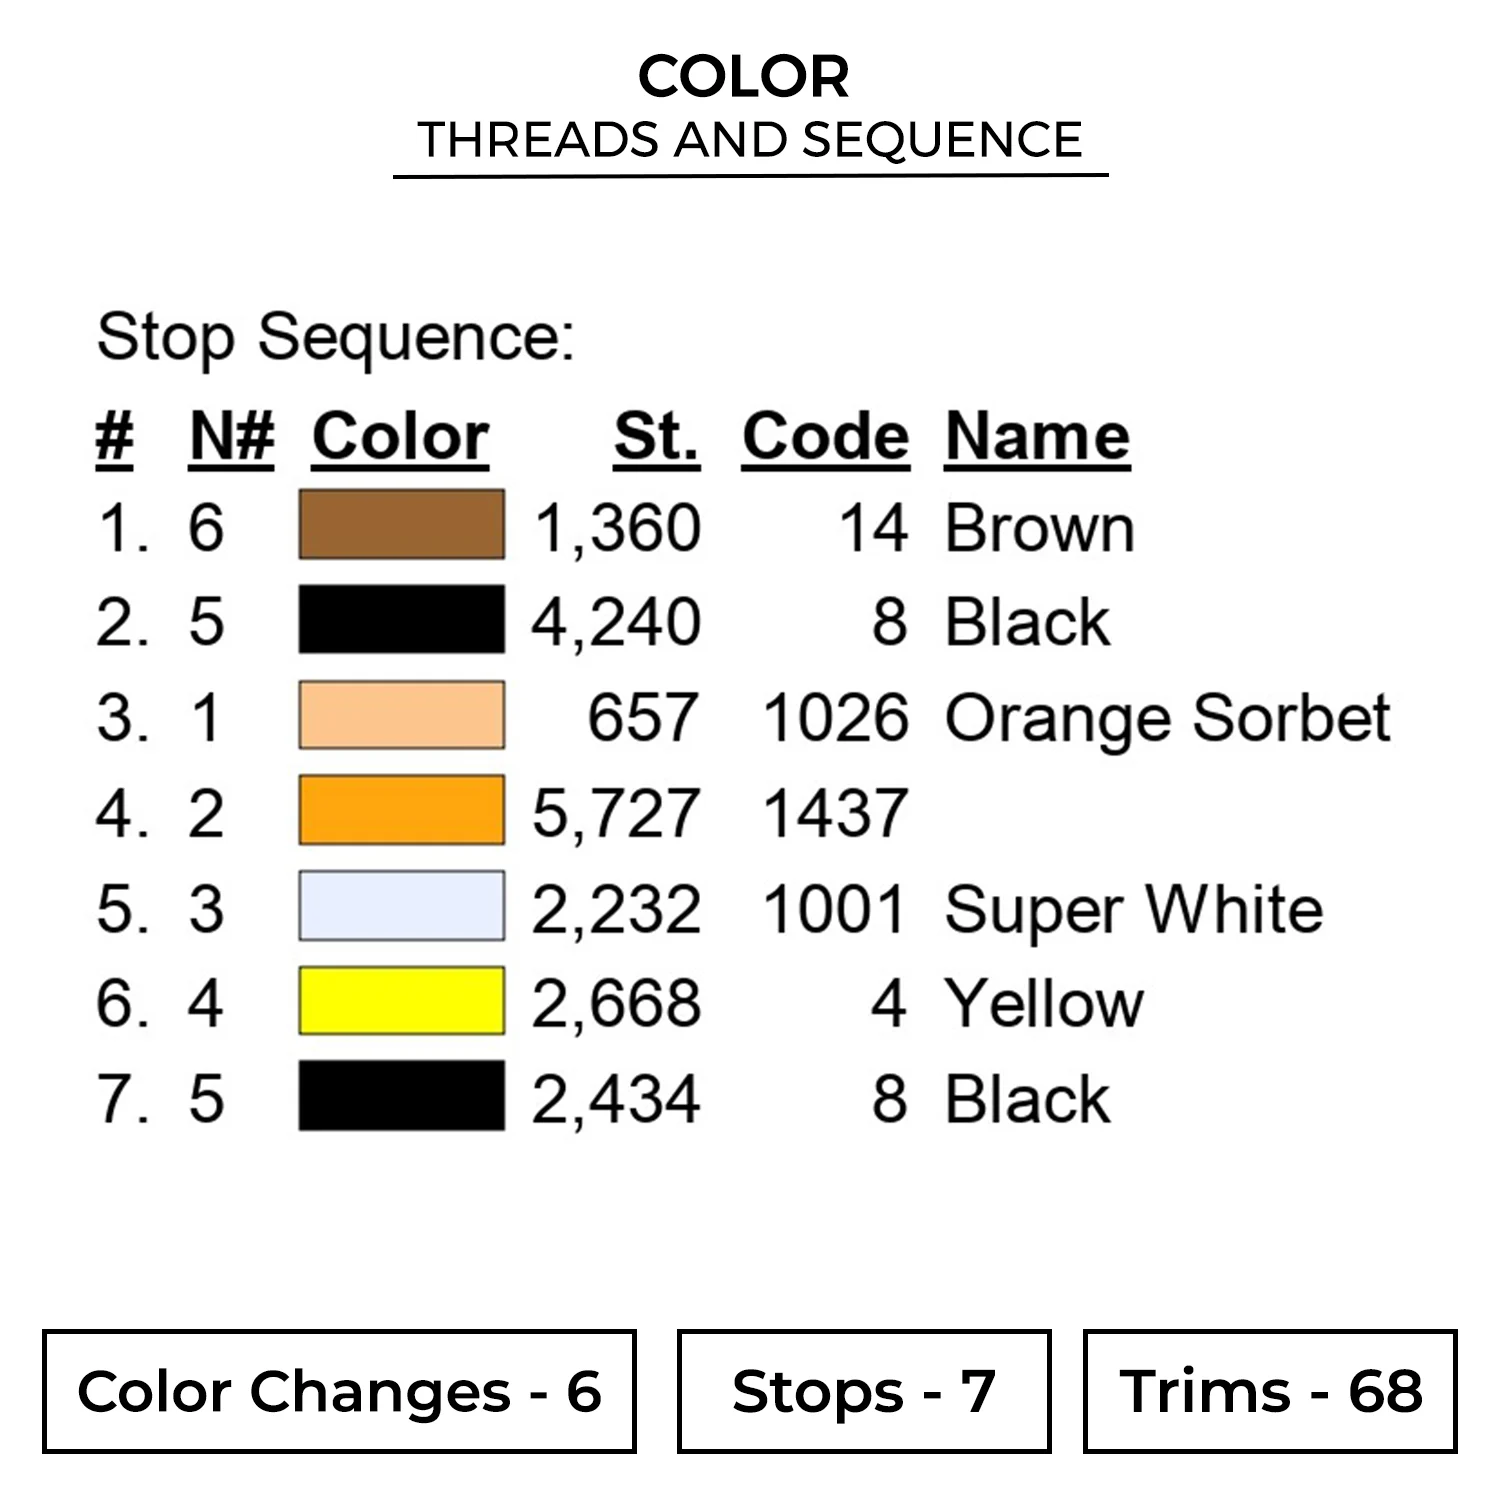Image resolution: width=1500 pixels, height=1500 pixels.
Task: Click the Trims - 68 box
Action: (x=1270, y=1391)
